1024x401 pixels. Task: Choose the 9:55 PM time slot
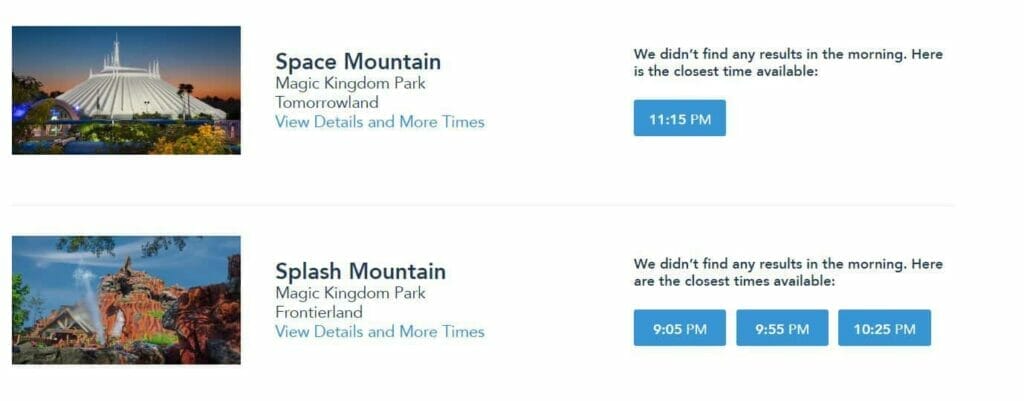click(x=782, y=328)
